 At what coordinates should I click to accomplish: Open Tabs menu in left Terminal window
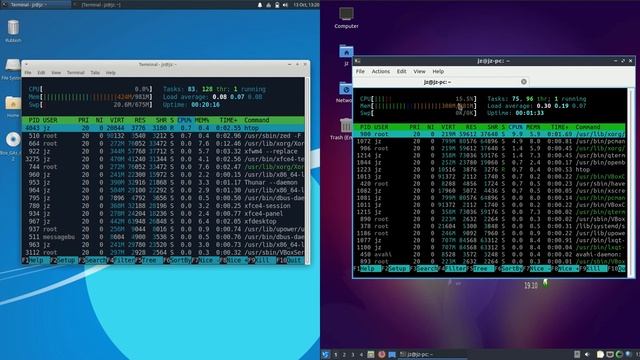(95, 73)
